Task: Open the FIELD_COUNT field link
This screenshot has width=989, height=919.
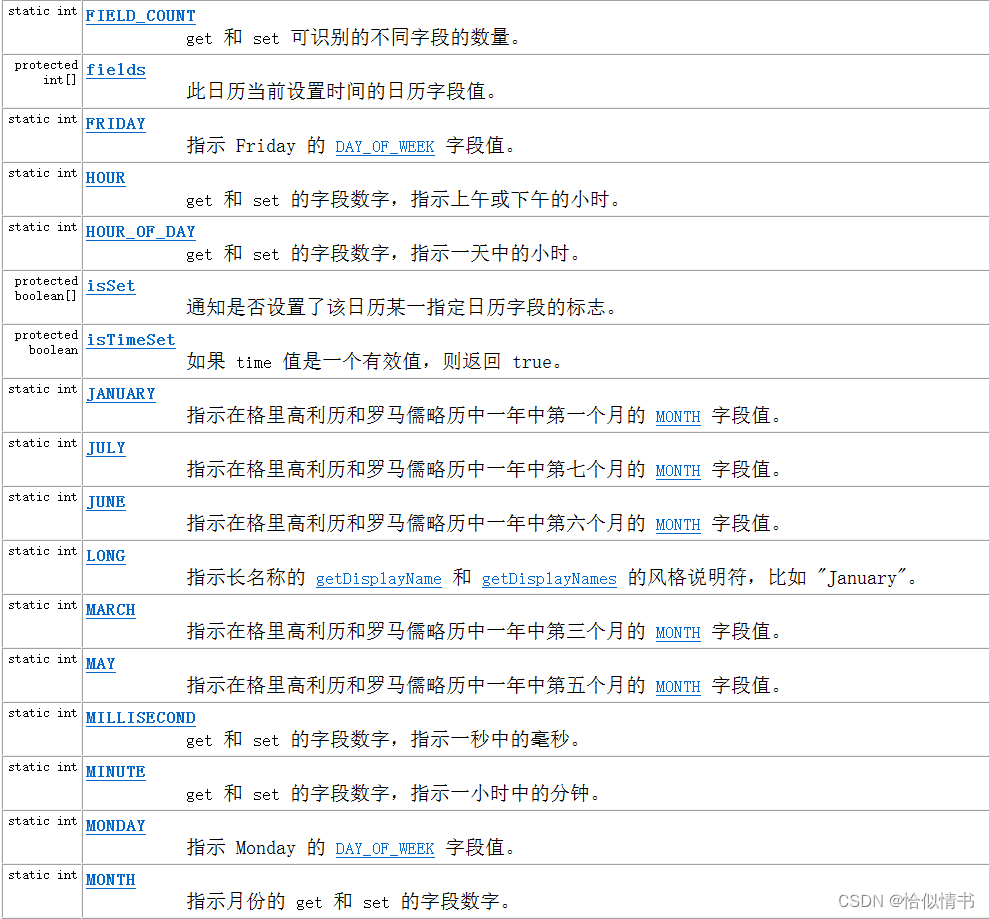Action: coord(140,15)
